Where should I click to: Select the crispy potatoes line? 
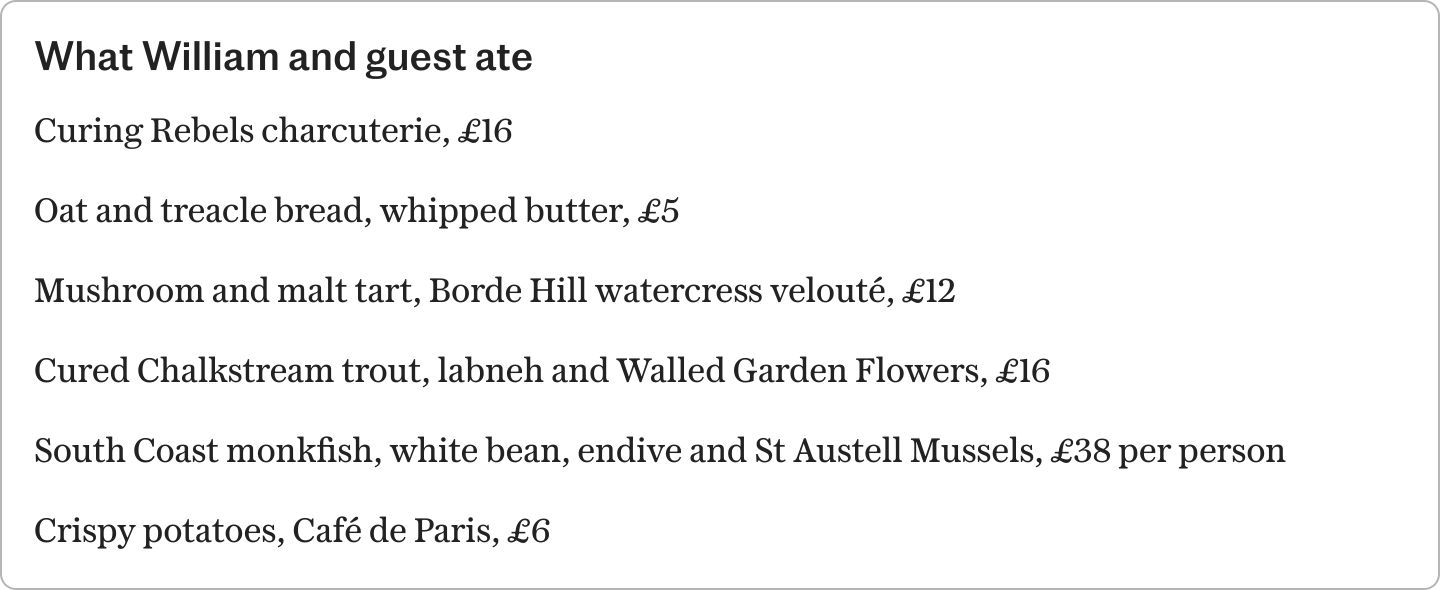tap(292, 531)
